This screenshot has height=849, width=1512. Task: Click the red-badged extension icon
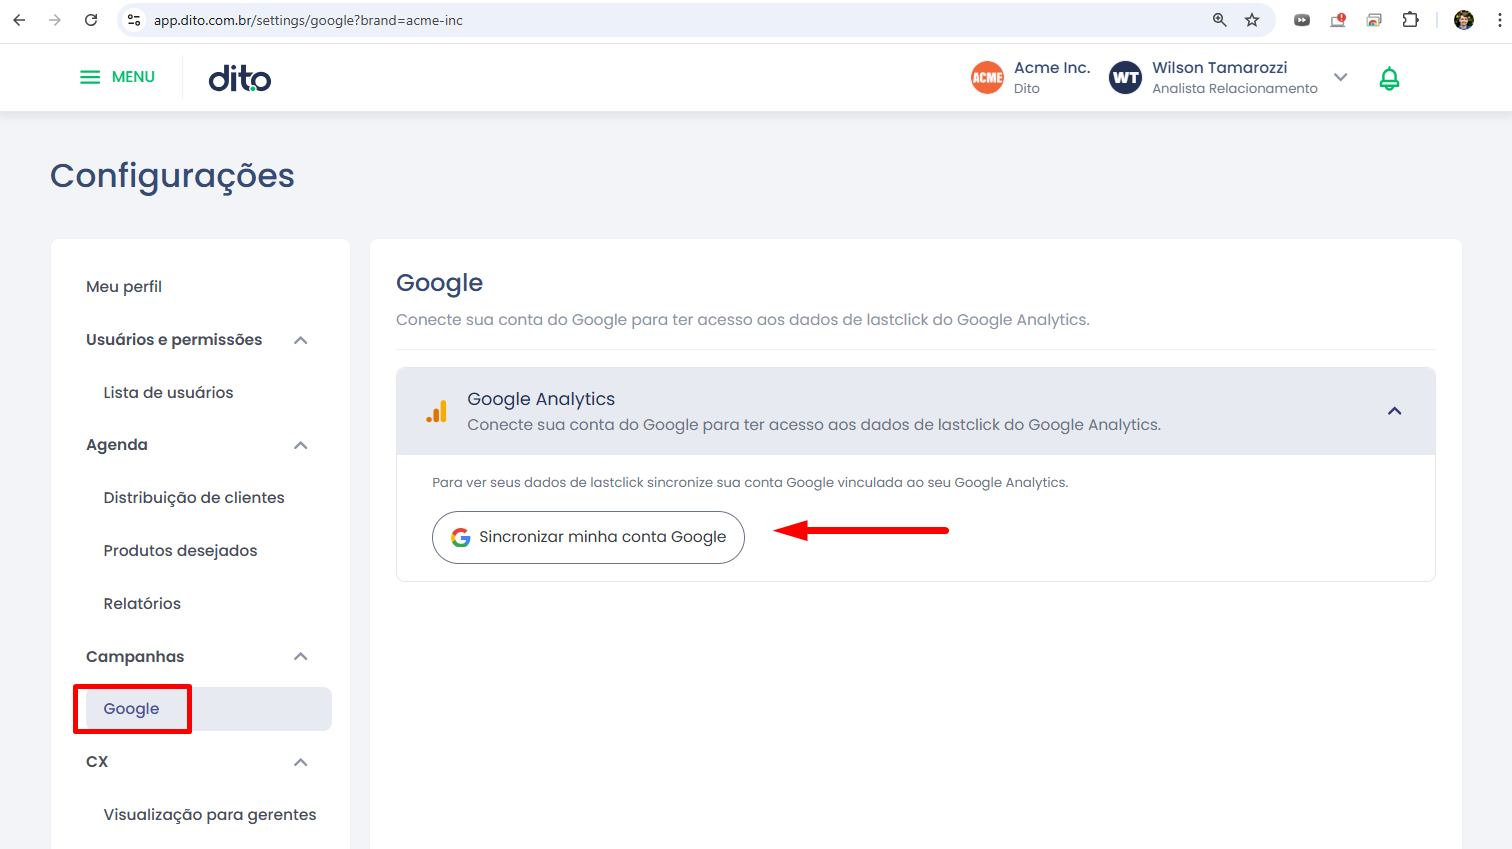(x=1338, y=20)
